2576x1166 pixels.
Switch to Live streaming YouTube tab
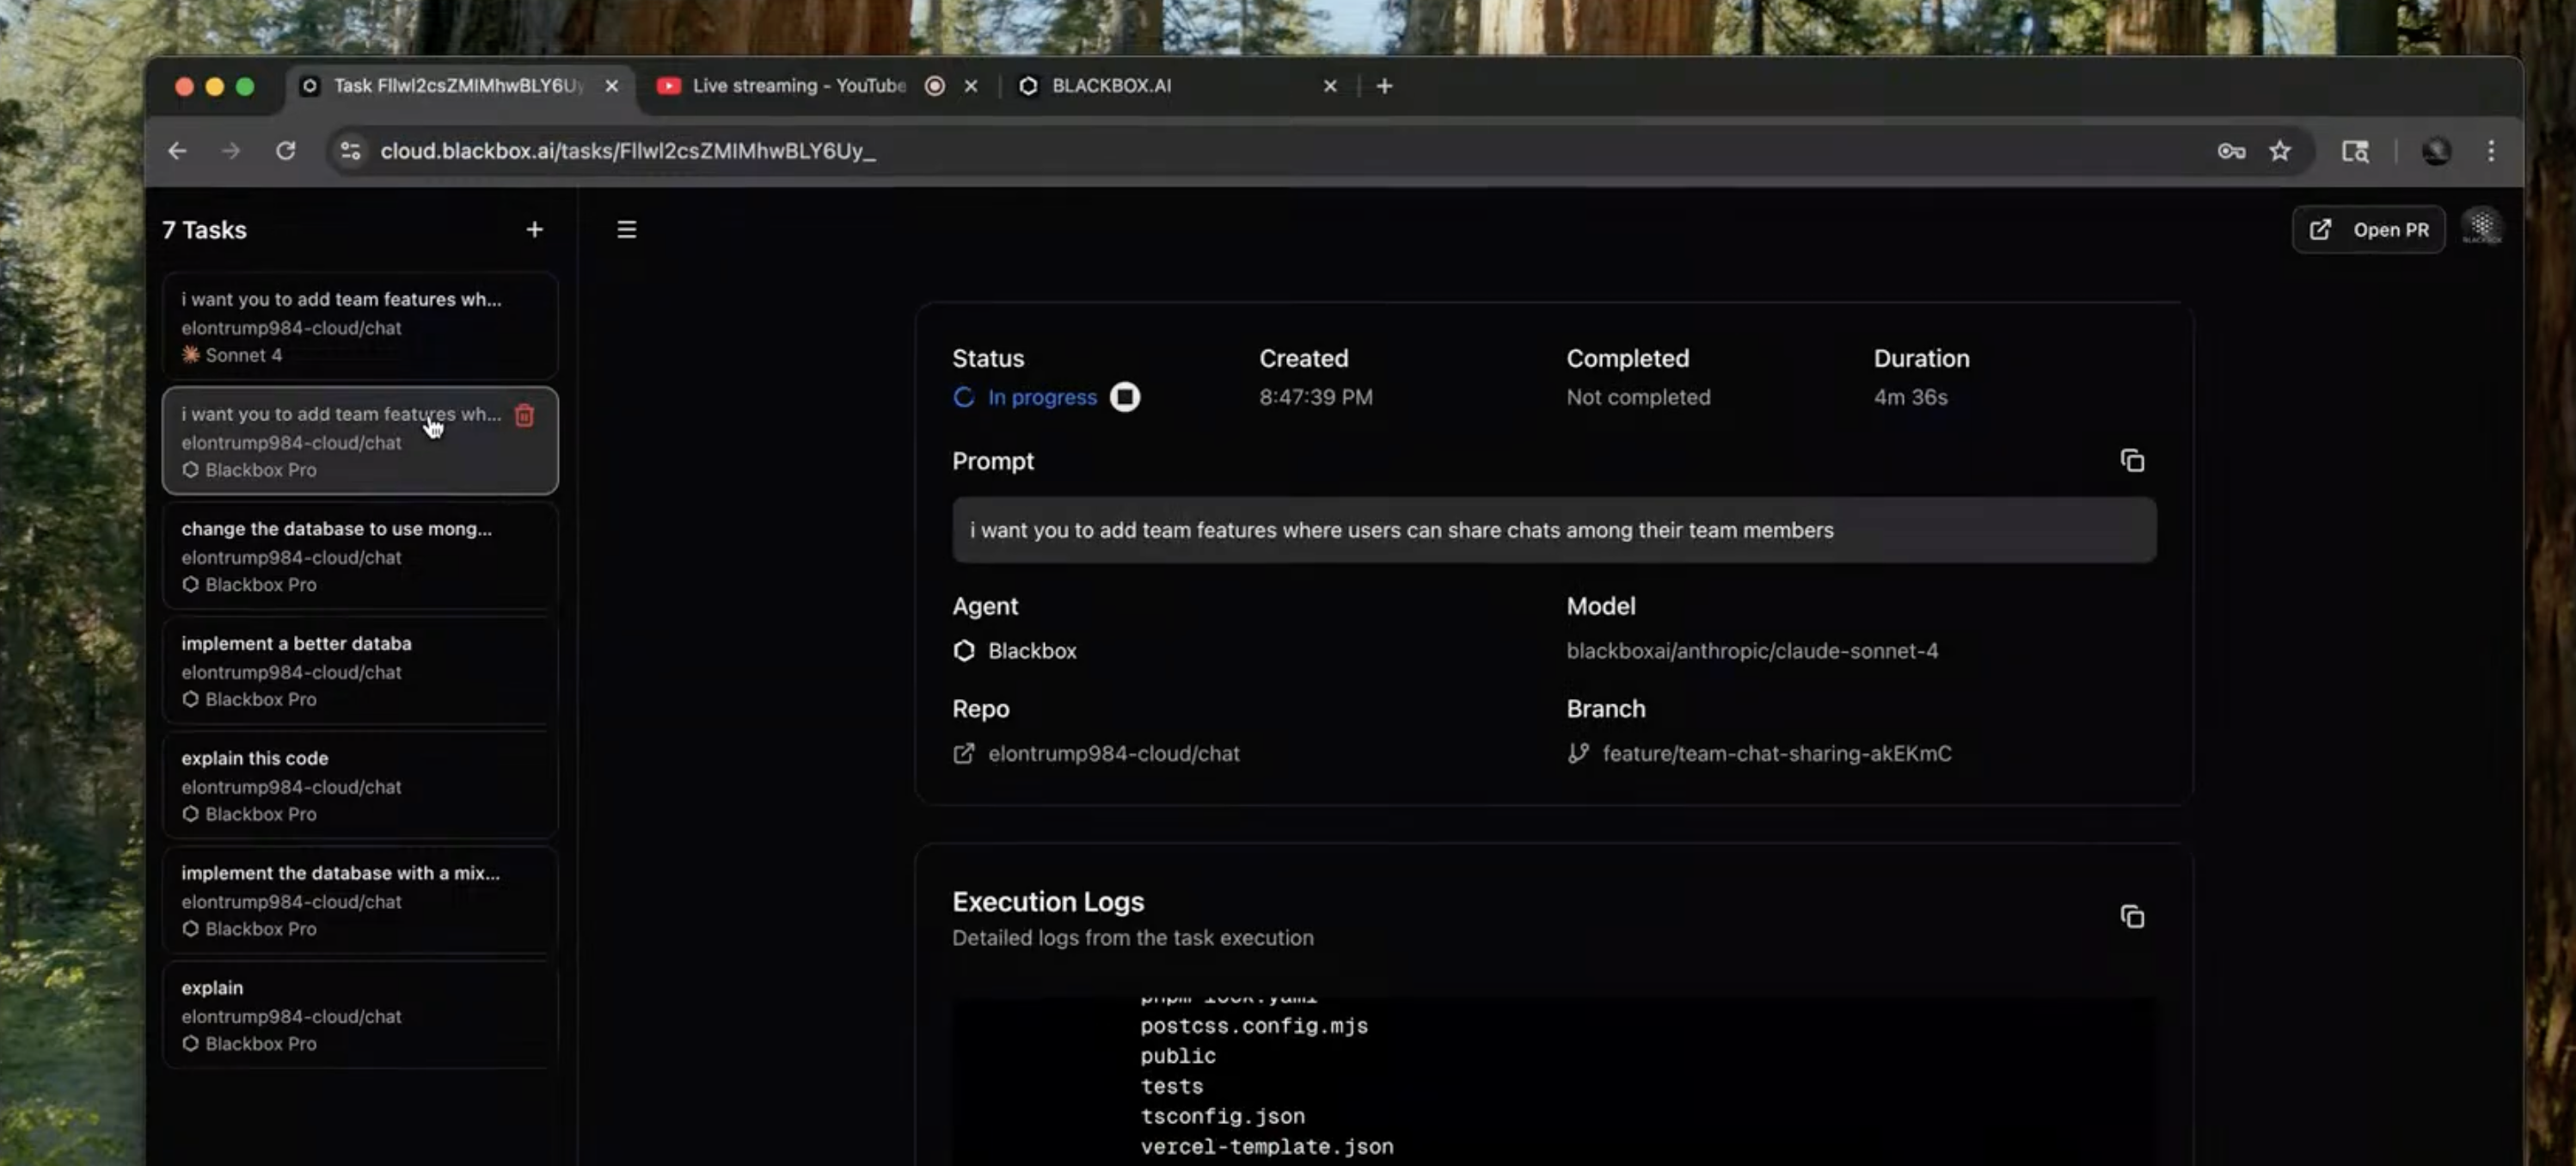pos(798,86)
